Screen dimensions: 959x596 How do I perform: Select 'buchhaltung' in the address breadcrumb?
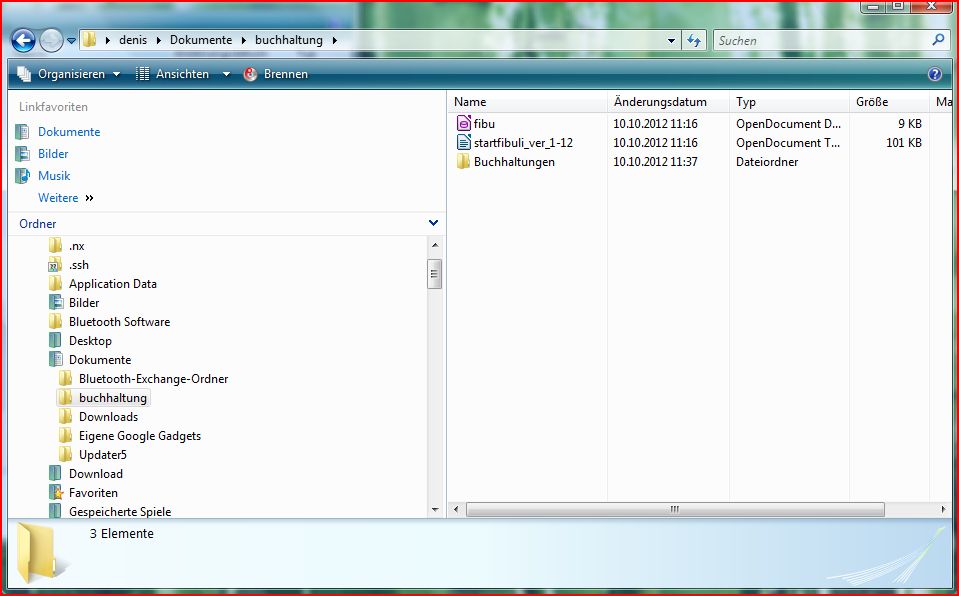[289, 40]
